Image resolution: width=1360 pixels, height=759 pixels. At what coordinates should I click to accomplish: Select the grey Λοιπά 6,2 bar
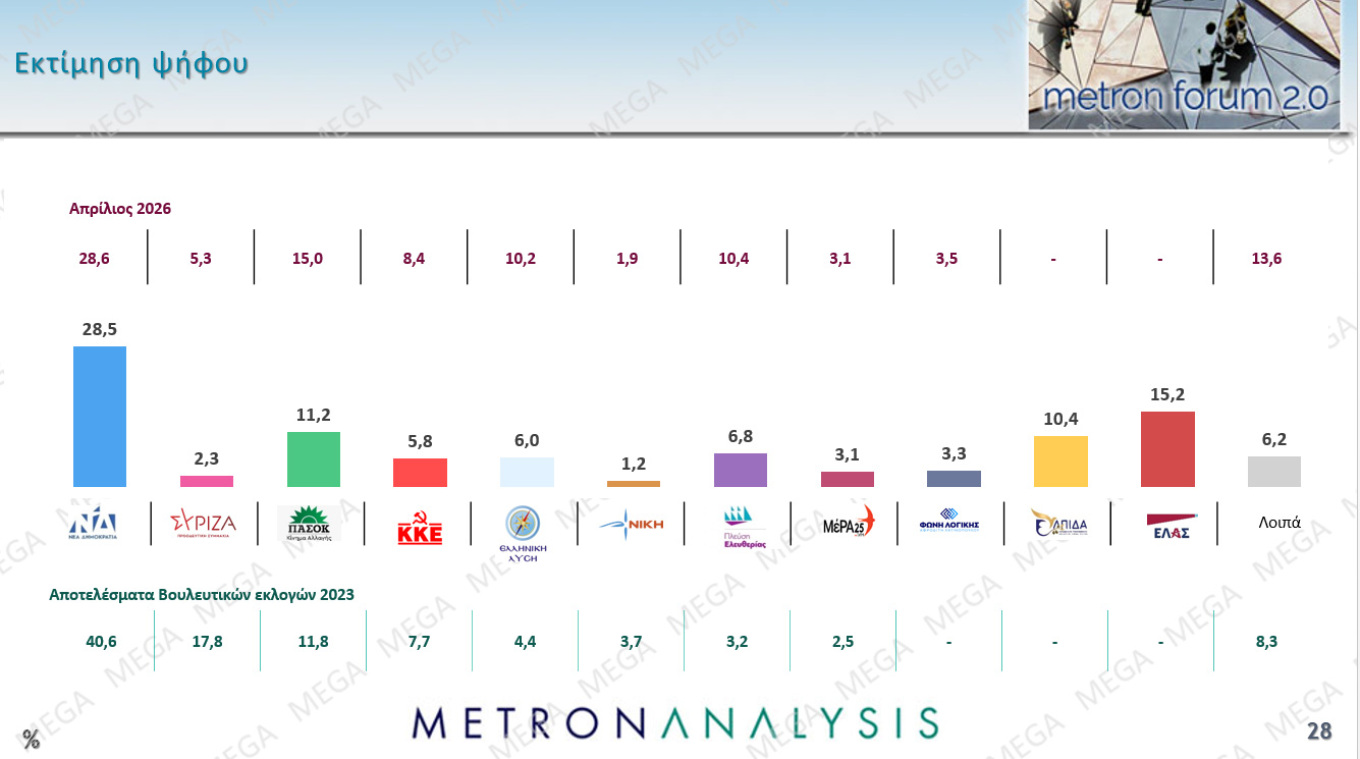(1274, 471)
